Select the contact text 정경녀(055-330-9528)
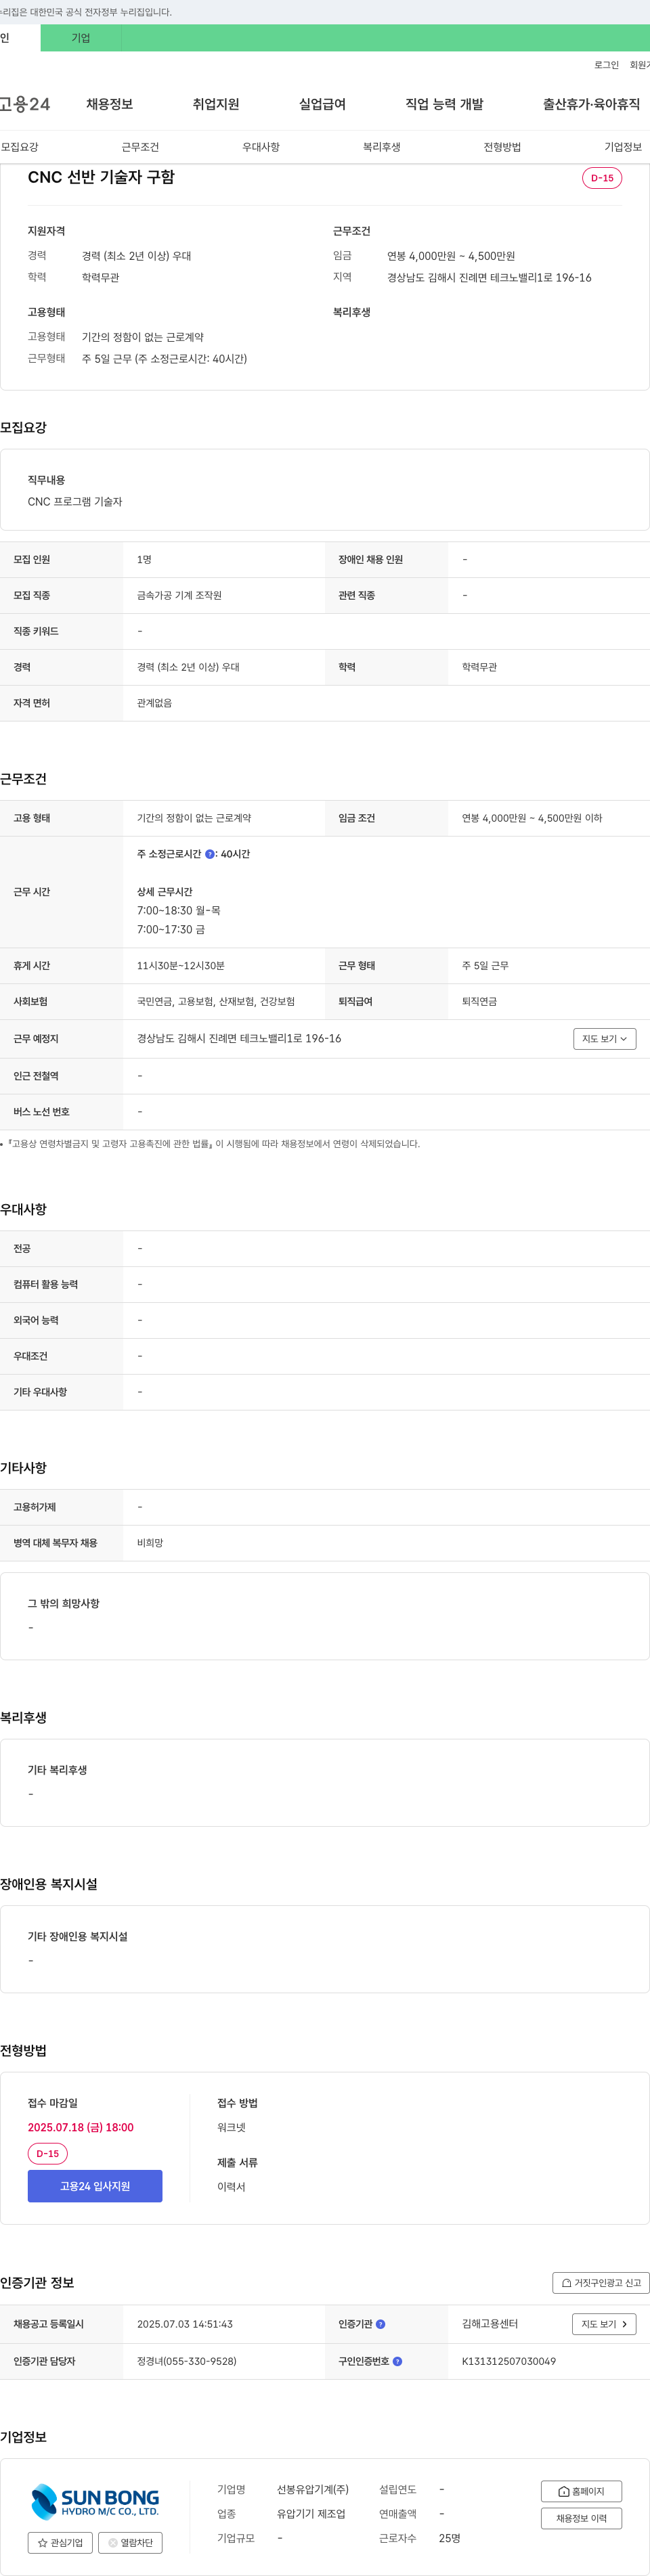The image size is (650, 2576). click(187, 2361)
